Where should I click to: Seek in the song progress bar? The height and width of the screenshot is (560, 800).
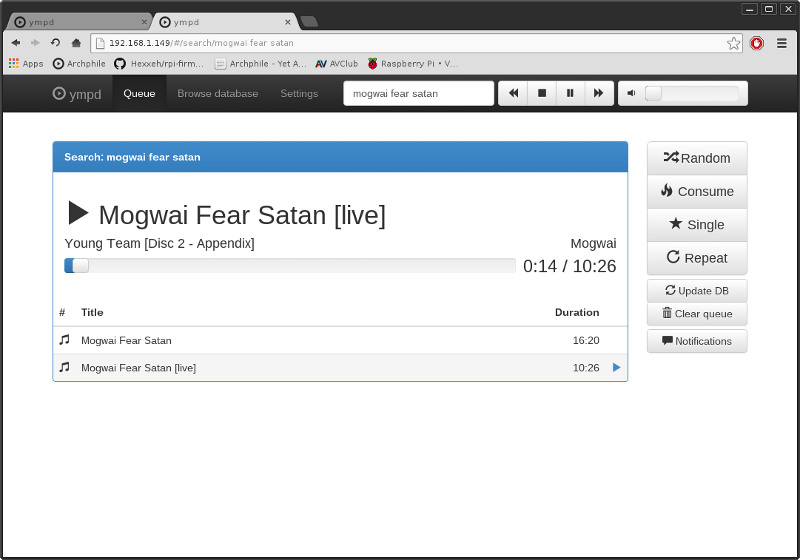pos(290,266)
